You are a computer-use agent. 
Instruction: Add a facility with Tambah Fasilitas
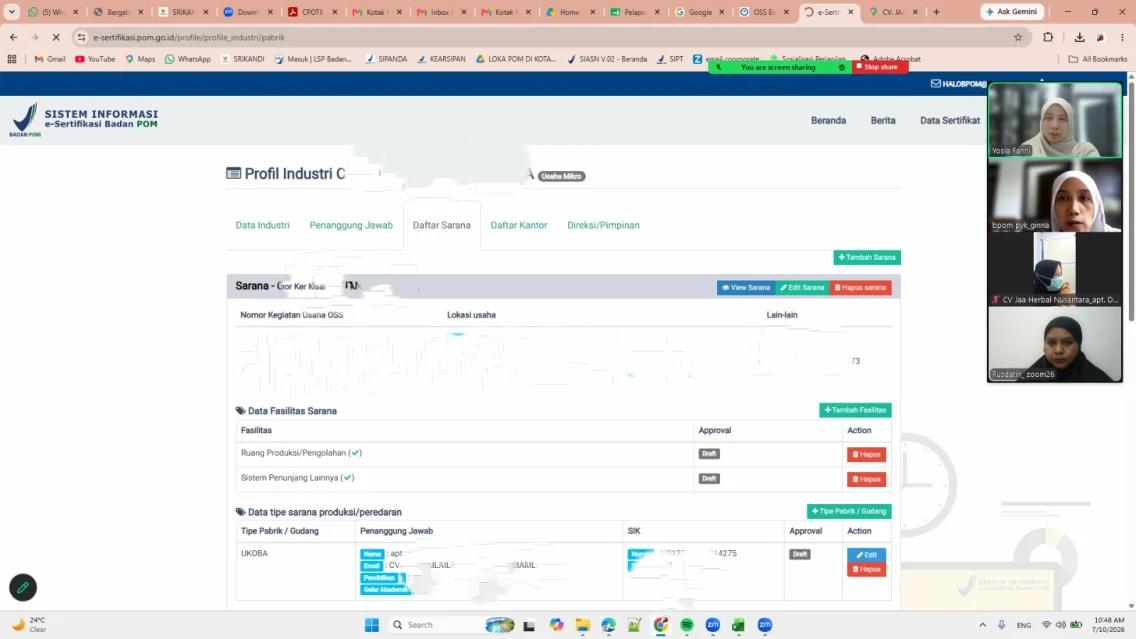(x=855, y=410)
